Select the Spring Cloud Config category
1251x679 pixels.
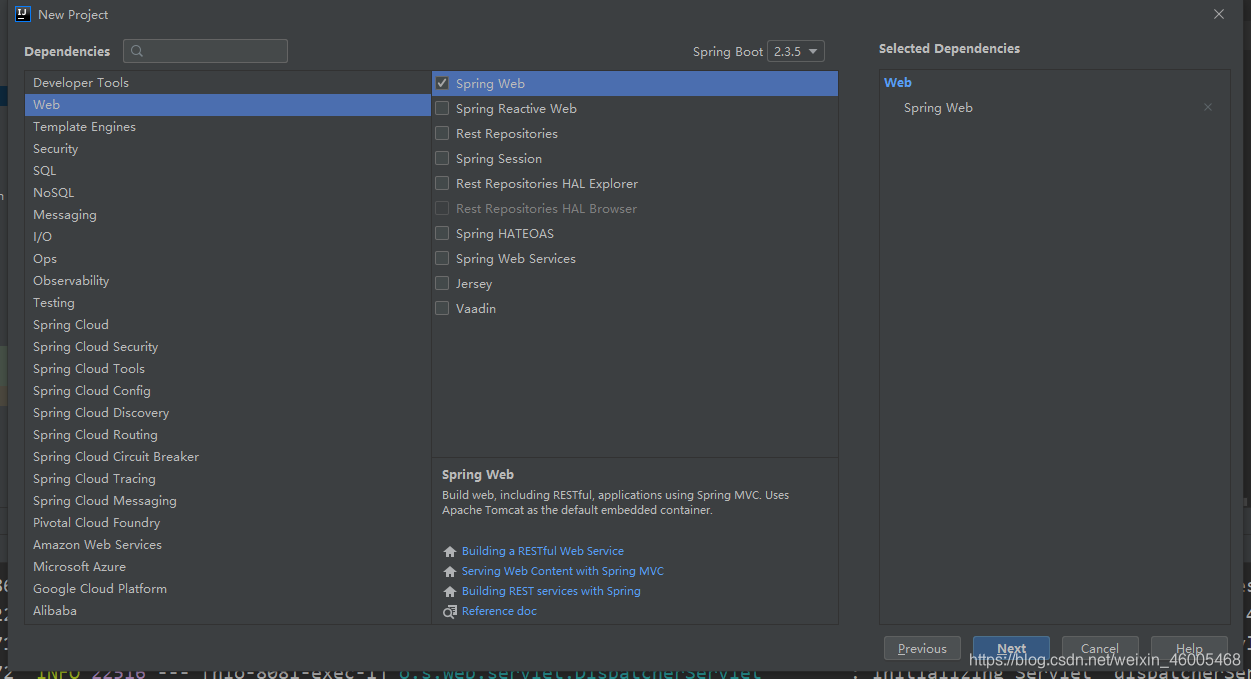pyautogui.click(x=228, y=391)
